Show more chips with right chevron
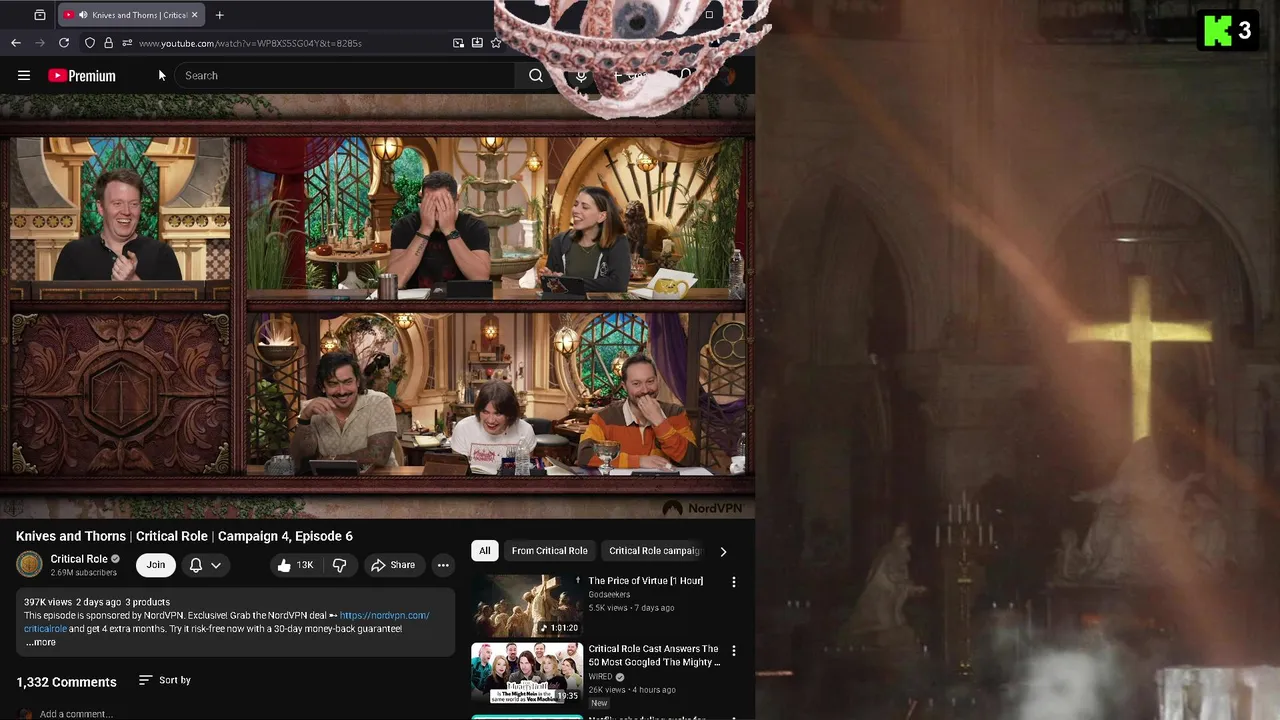Image resolution: width=1280 pixels, height=720 pixels. pos(723,551)
